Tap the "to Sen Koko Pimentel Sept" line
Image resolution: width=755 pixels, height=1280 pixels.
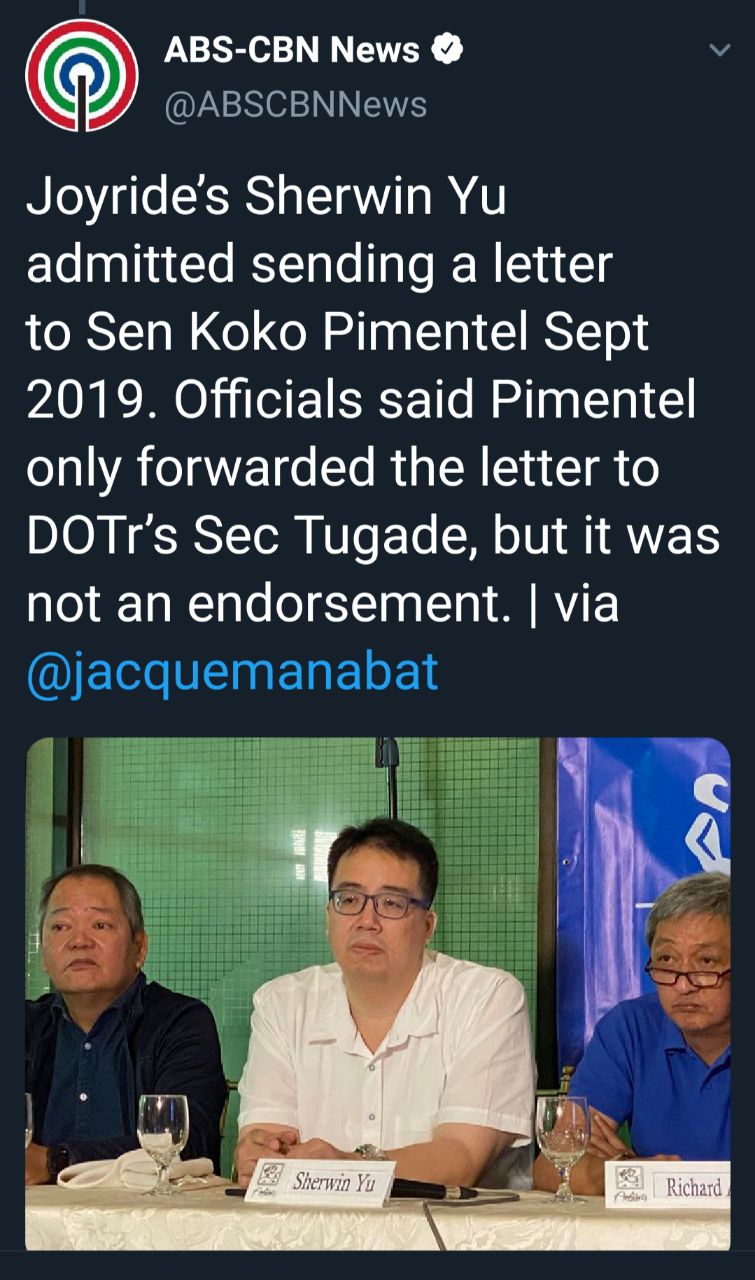(337, 332)
